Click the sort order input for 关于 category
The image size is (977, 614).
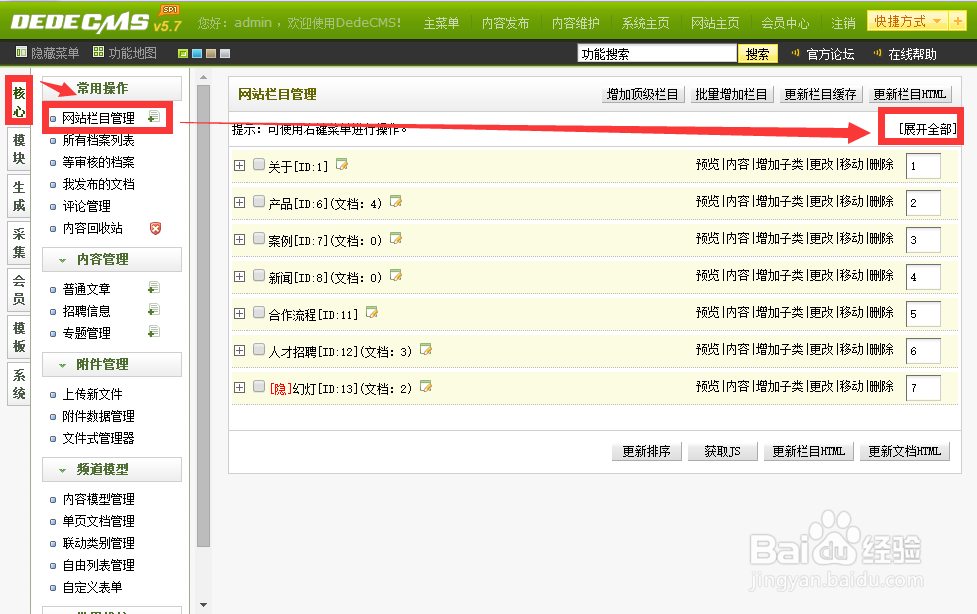pos(924,164)
